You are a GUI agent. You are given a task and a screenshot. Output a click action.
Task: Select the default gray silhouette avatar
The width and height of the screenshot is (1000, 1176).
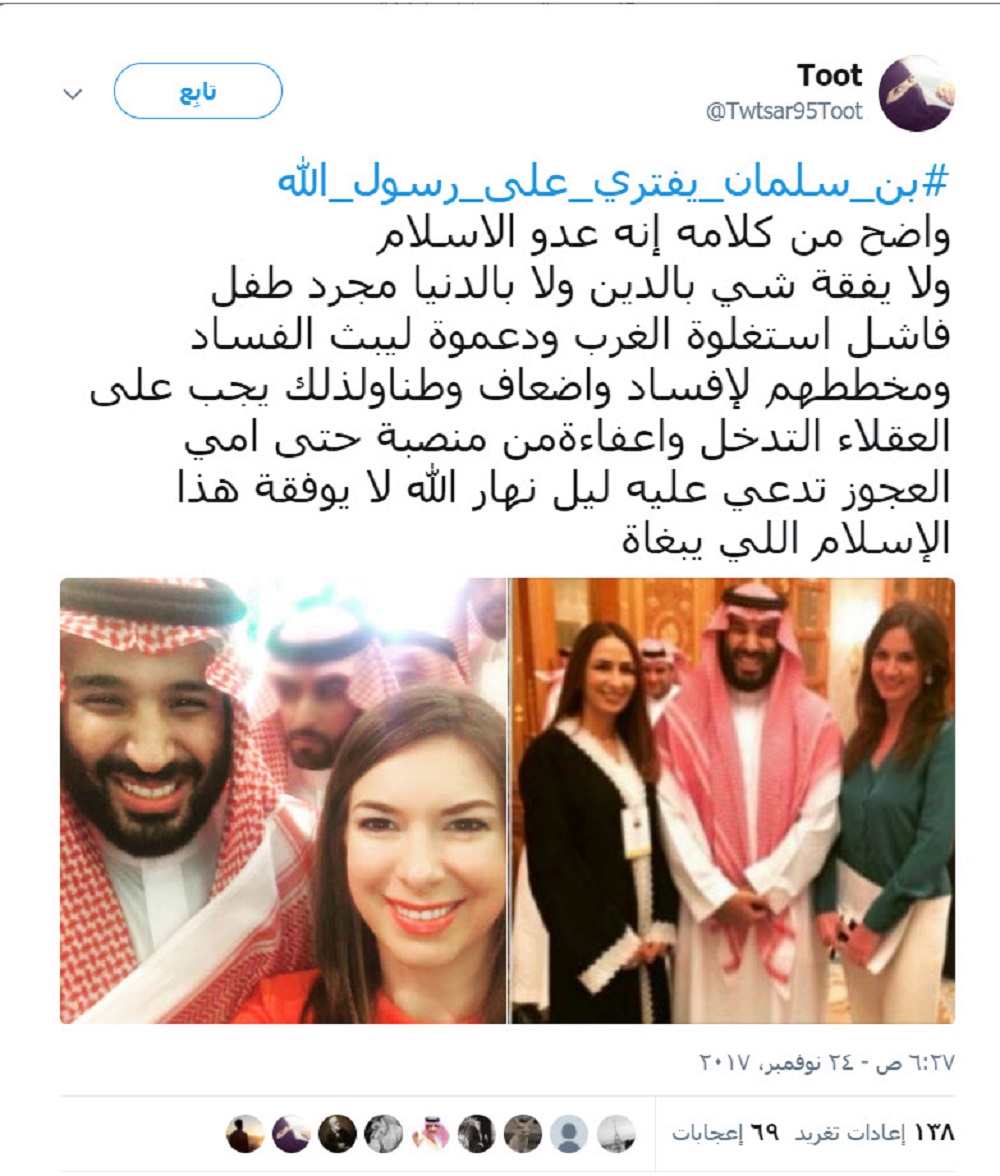coord(569,1133)
